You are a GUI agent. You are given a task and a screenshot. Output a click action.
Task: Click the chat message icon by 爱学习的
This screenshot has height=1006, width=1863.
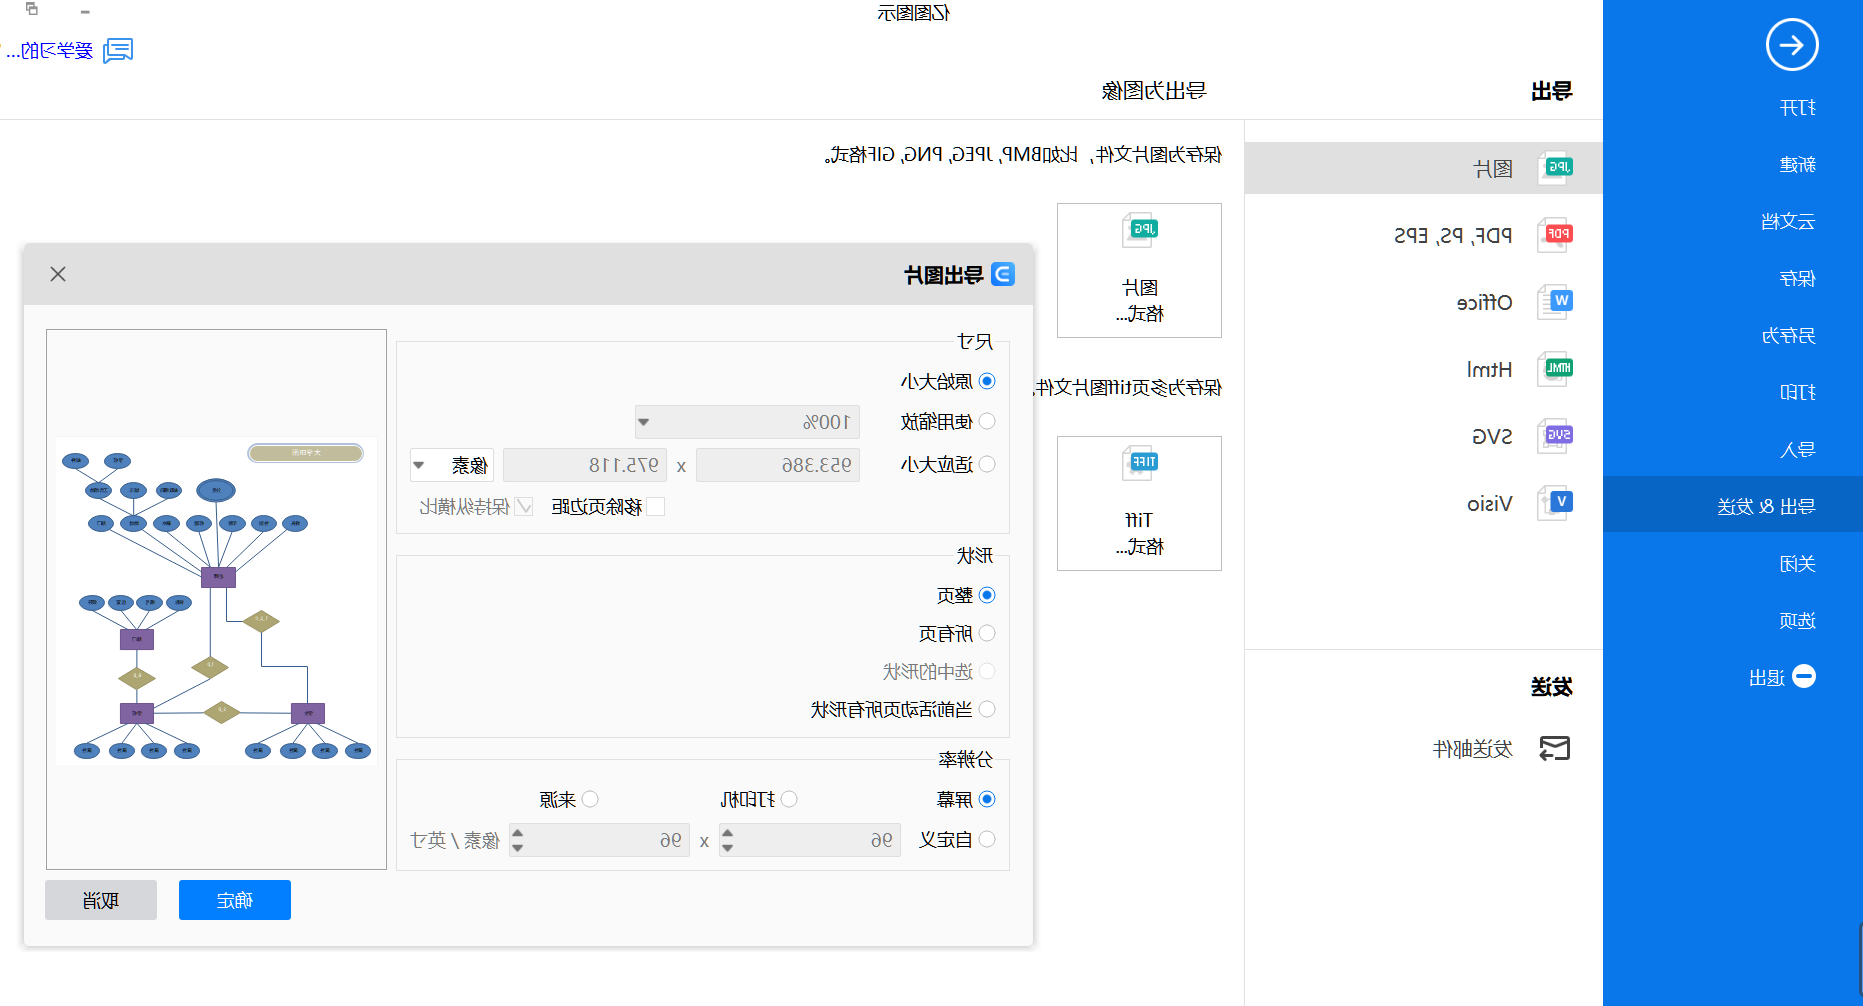click(118, 50)
